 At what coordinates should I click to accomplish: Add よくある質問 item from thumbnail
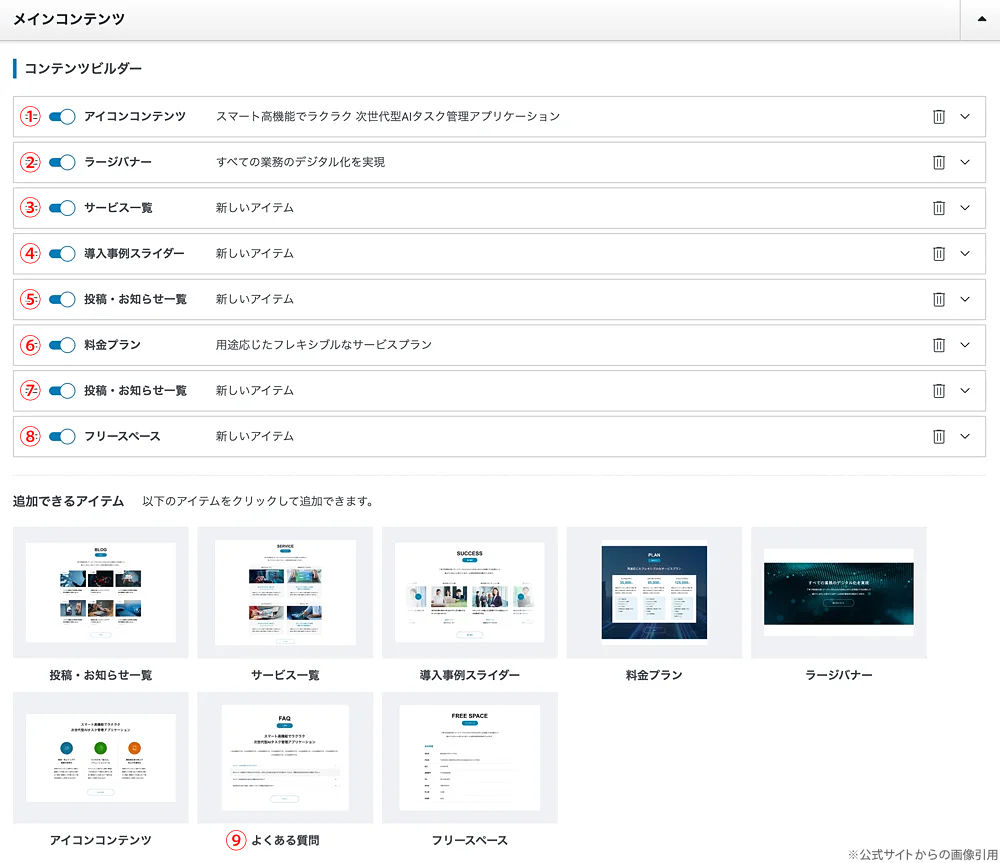(x=285, y=757)
